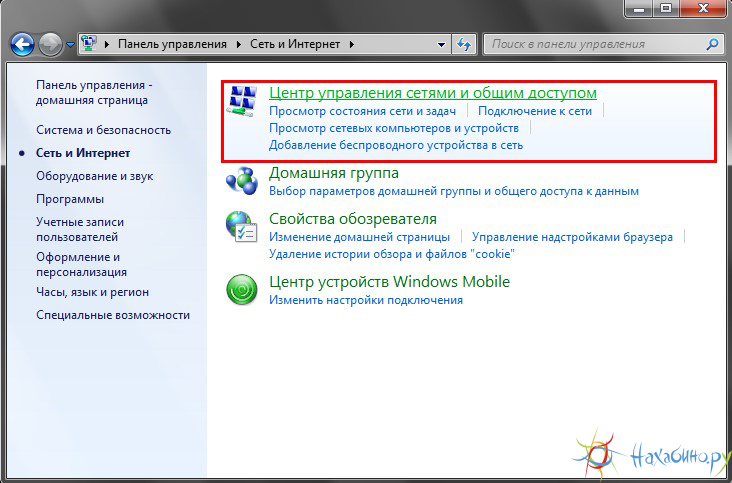Viewport: 732px width, 483px height.
Task: Open Просмотр состояния сети и задач
Action: pos(363,111)
